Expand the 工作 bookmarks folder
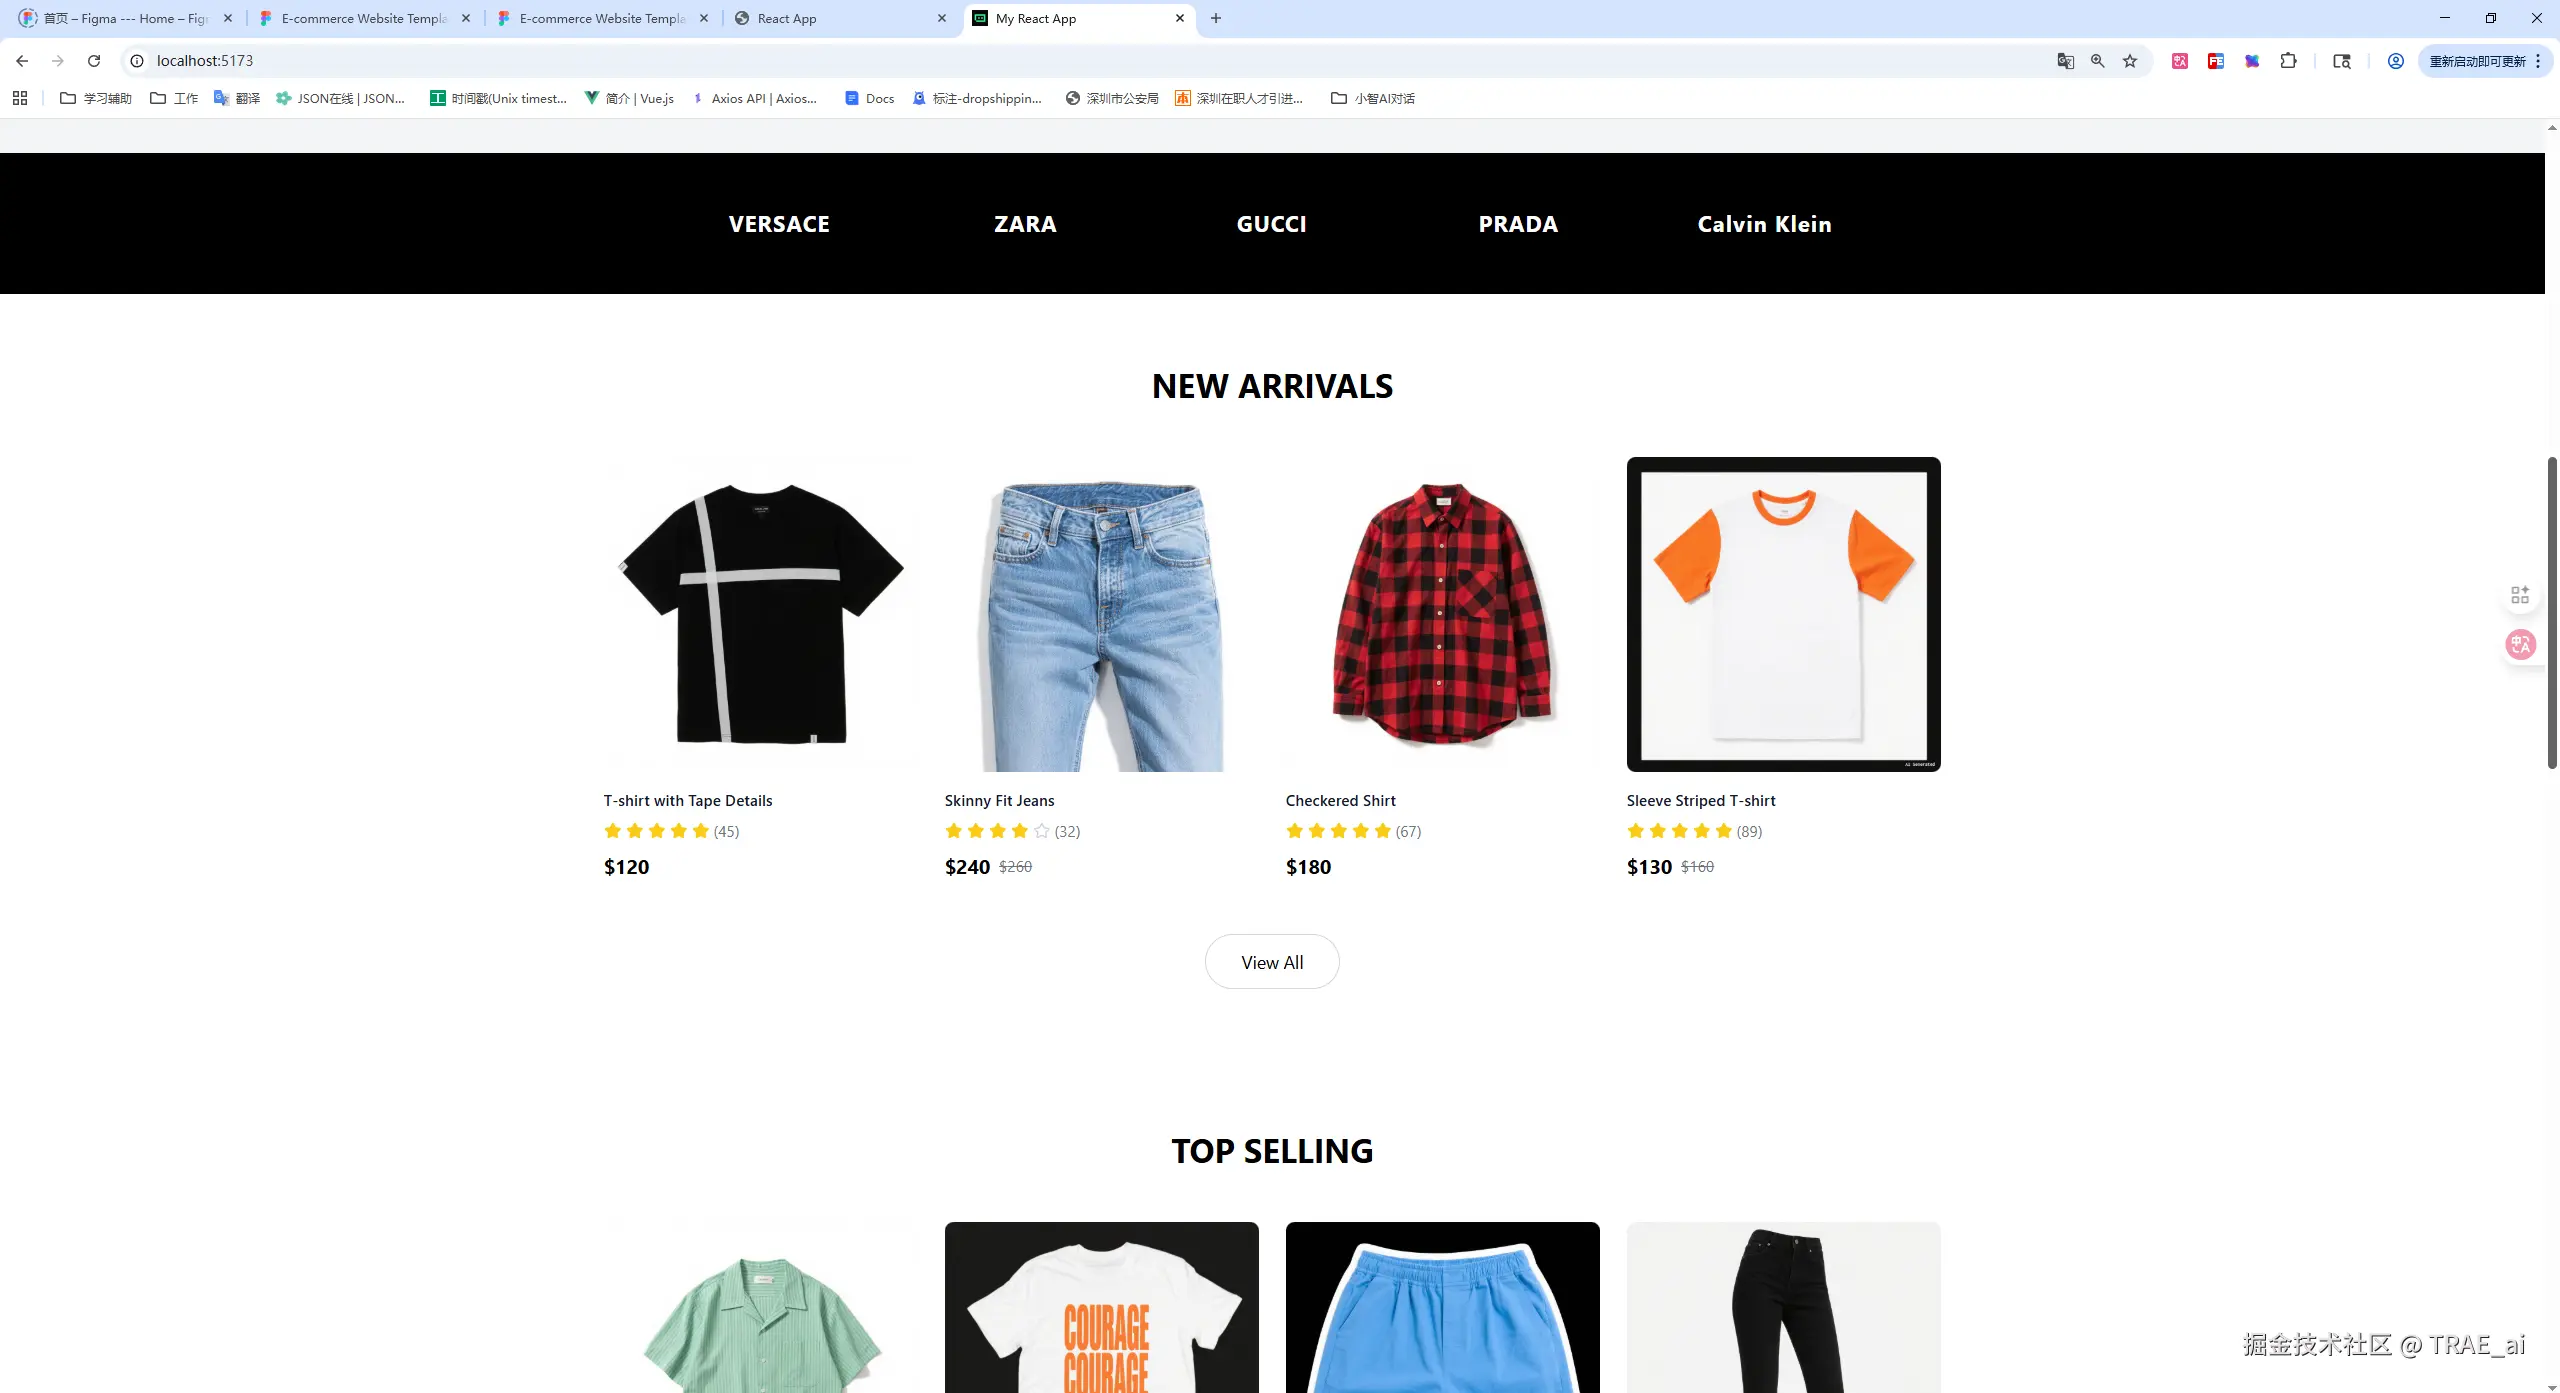This screenshot has width=2560, height=1393. click(174, 98)
